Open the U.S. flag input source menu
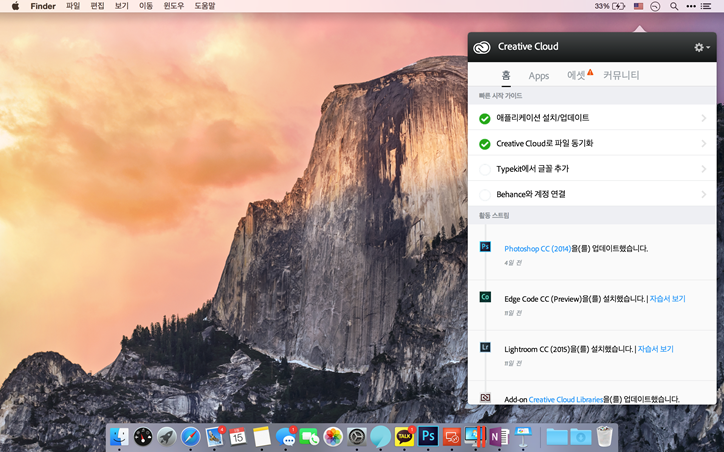The image size is (724, 452). (638, 6)
